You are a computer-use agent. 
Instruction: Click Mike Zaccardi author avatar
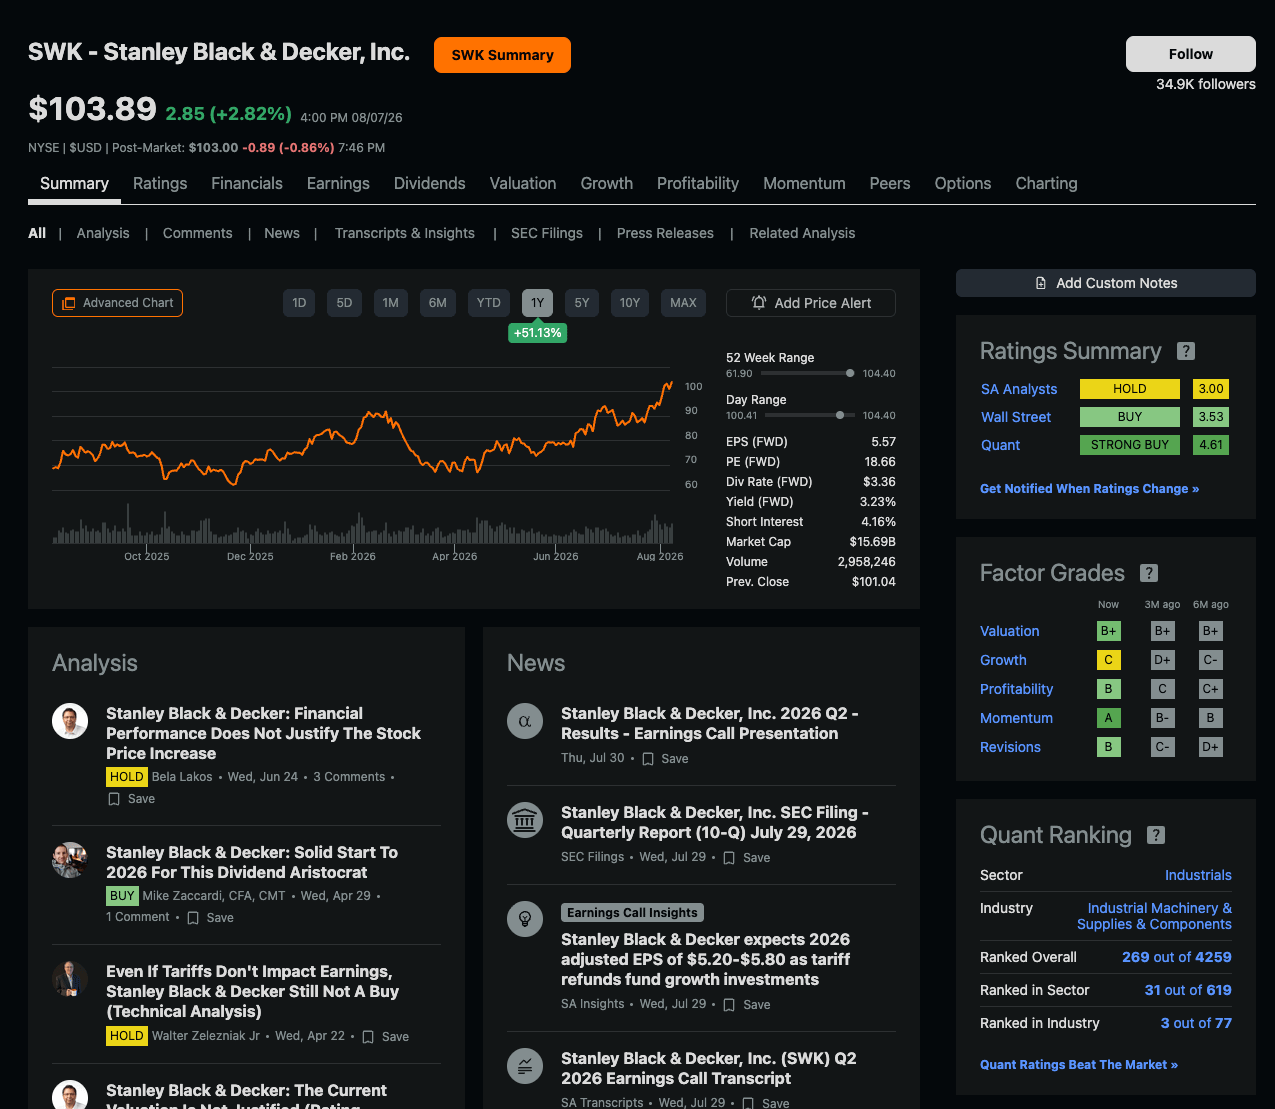[70, 860]
